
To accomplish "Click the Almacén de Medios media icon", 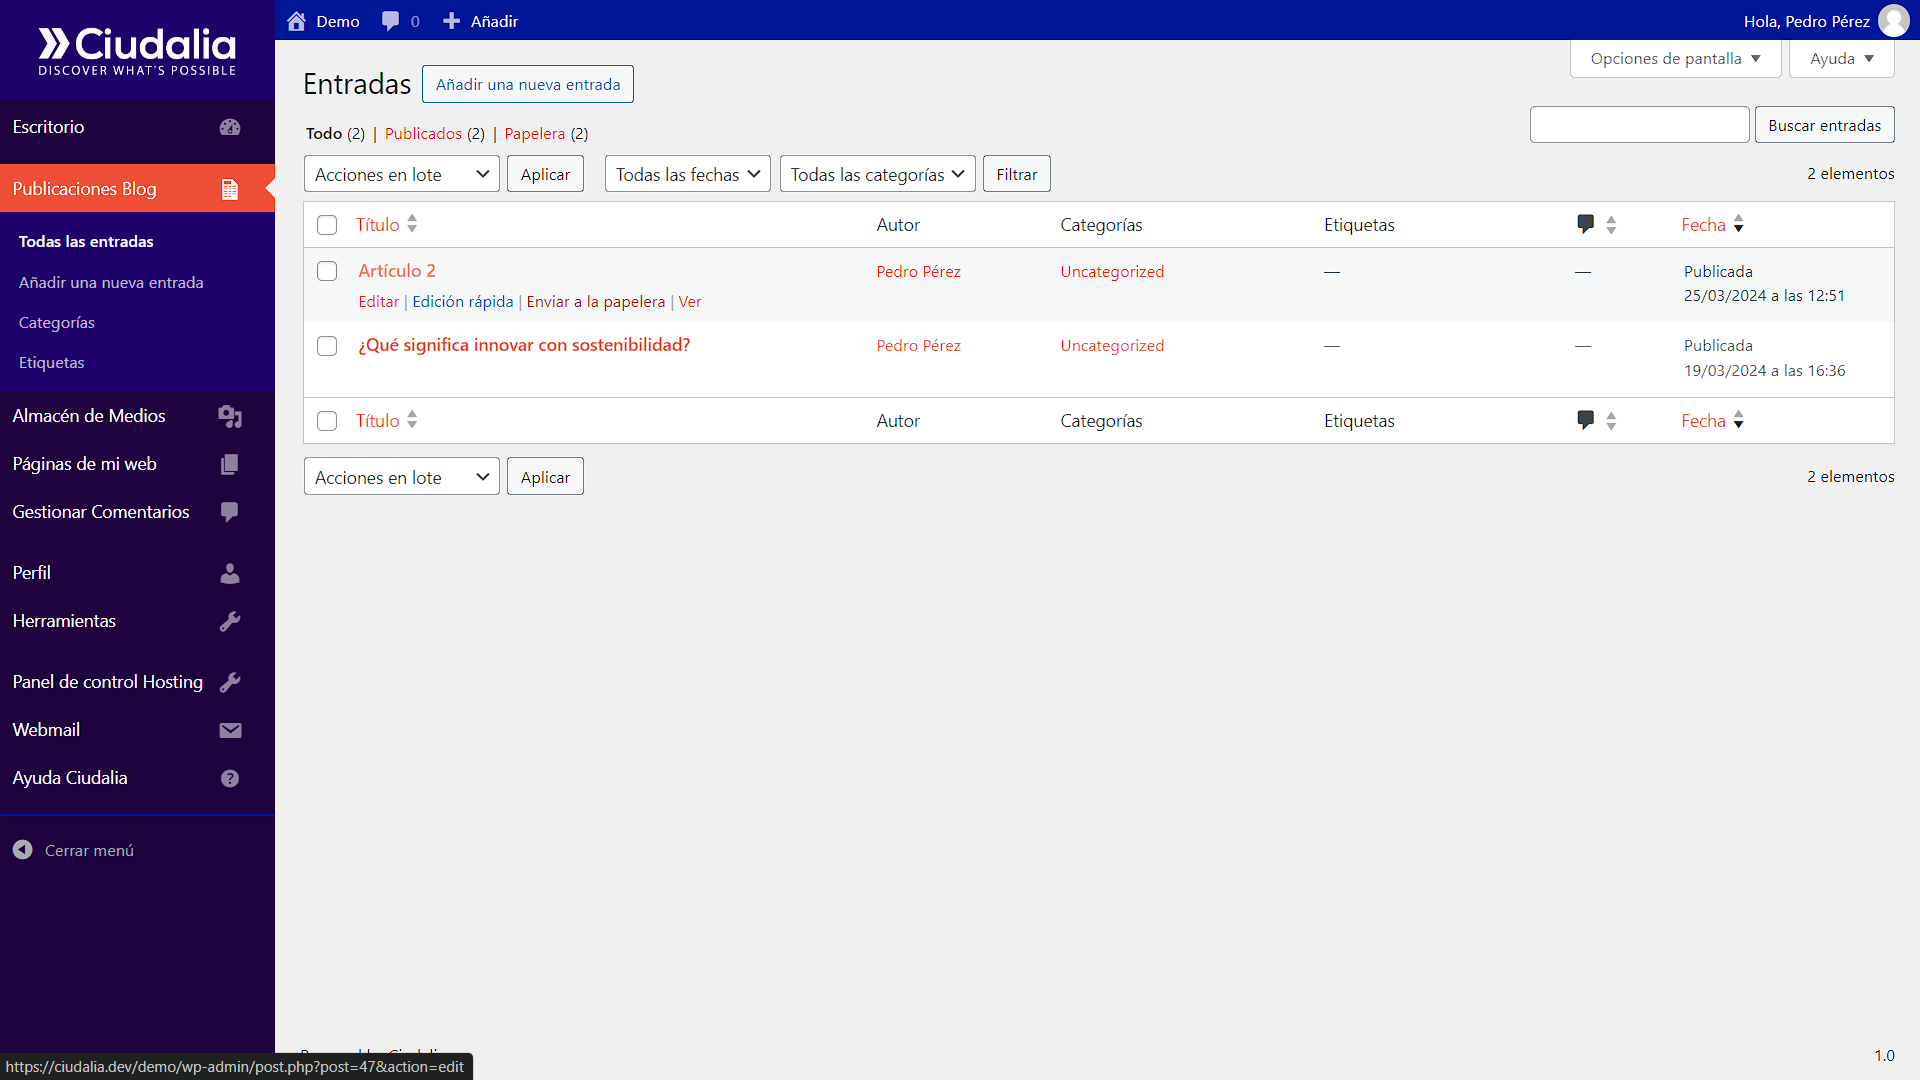I will pos(230,416).
